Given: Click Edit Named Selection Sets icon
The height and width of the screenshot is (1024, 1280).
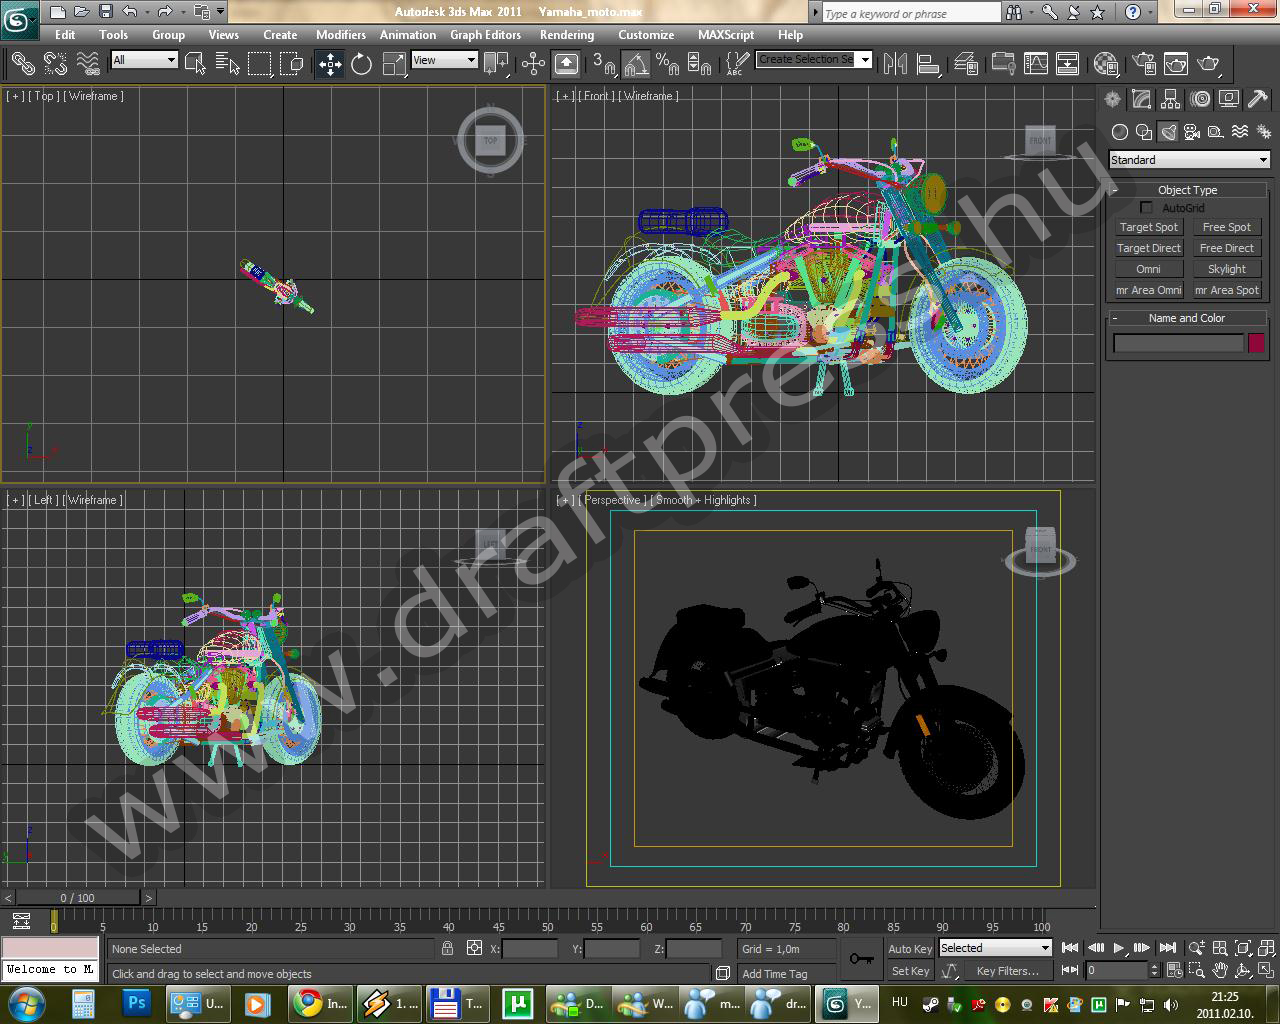Looking at the screenshot, I should (x=735, y=64).
